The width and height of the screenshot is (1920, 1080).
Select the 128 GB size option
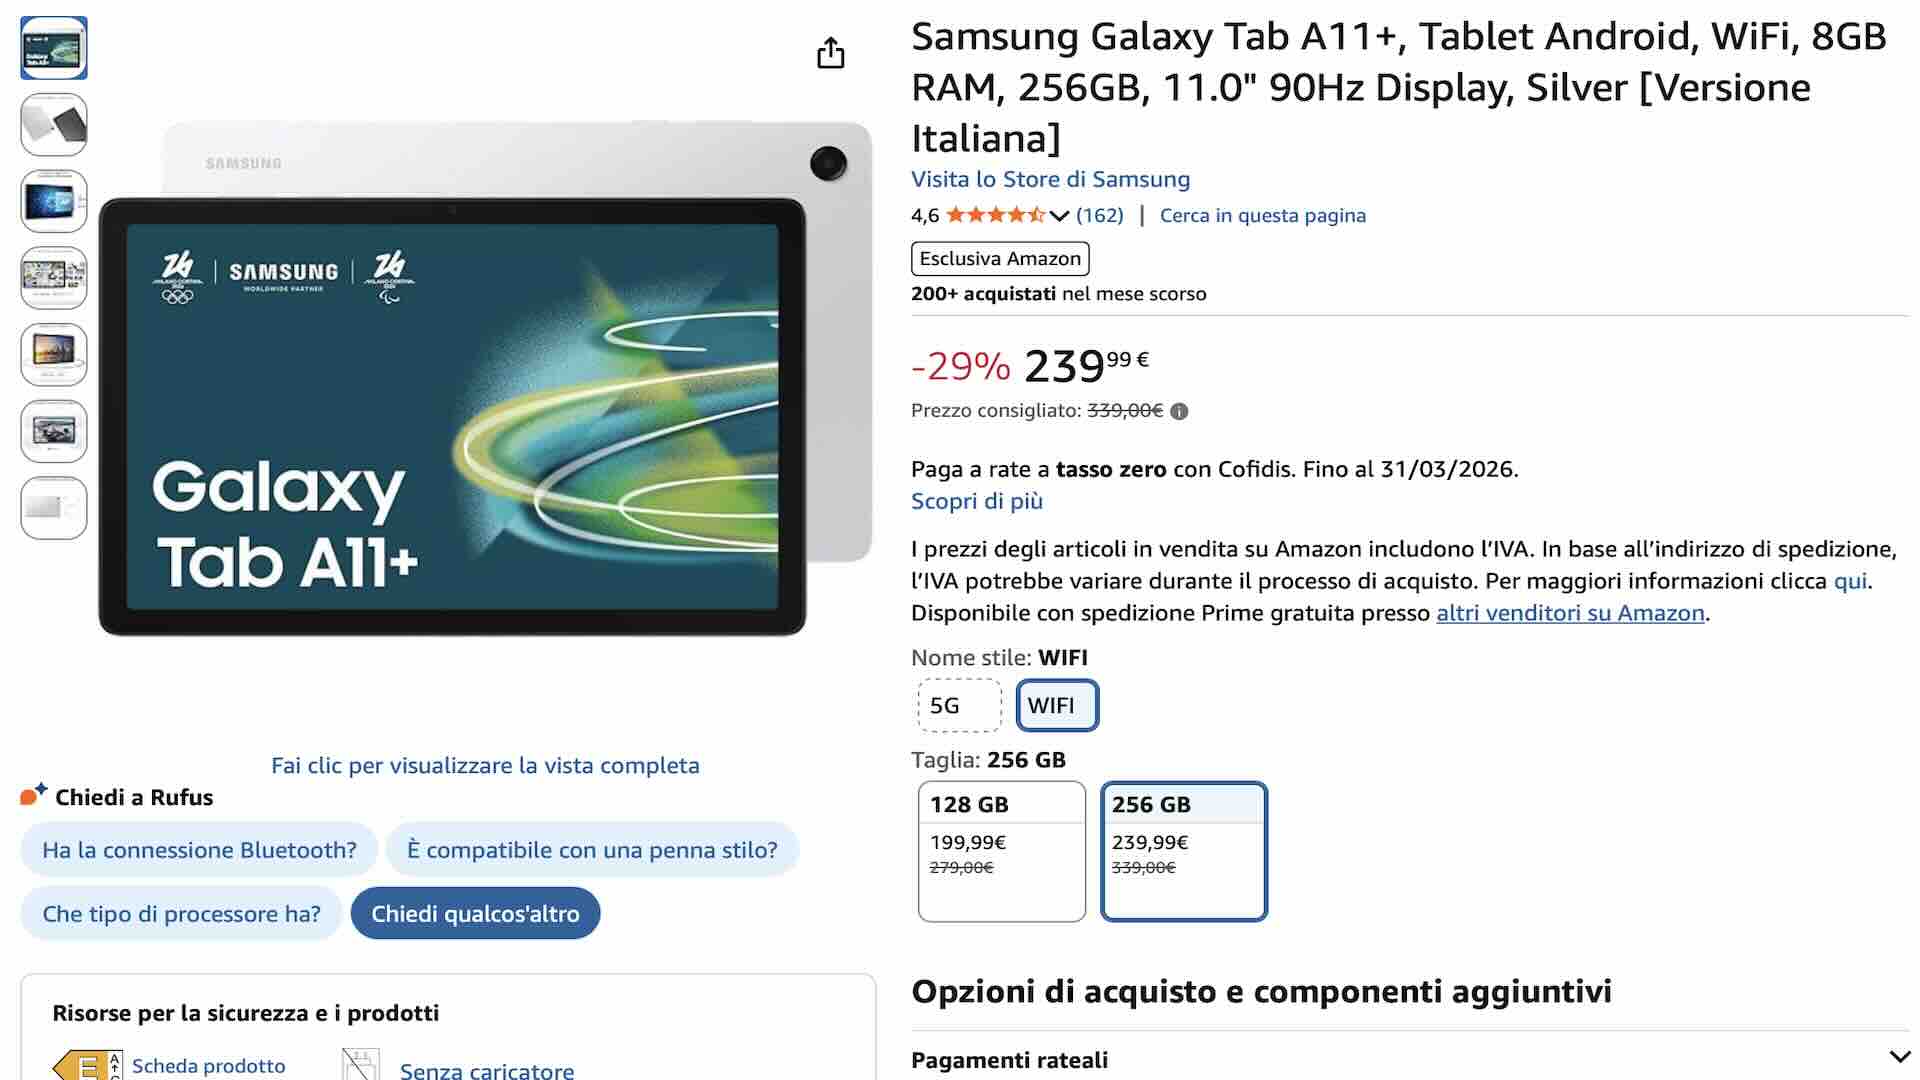point(999,851)
